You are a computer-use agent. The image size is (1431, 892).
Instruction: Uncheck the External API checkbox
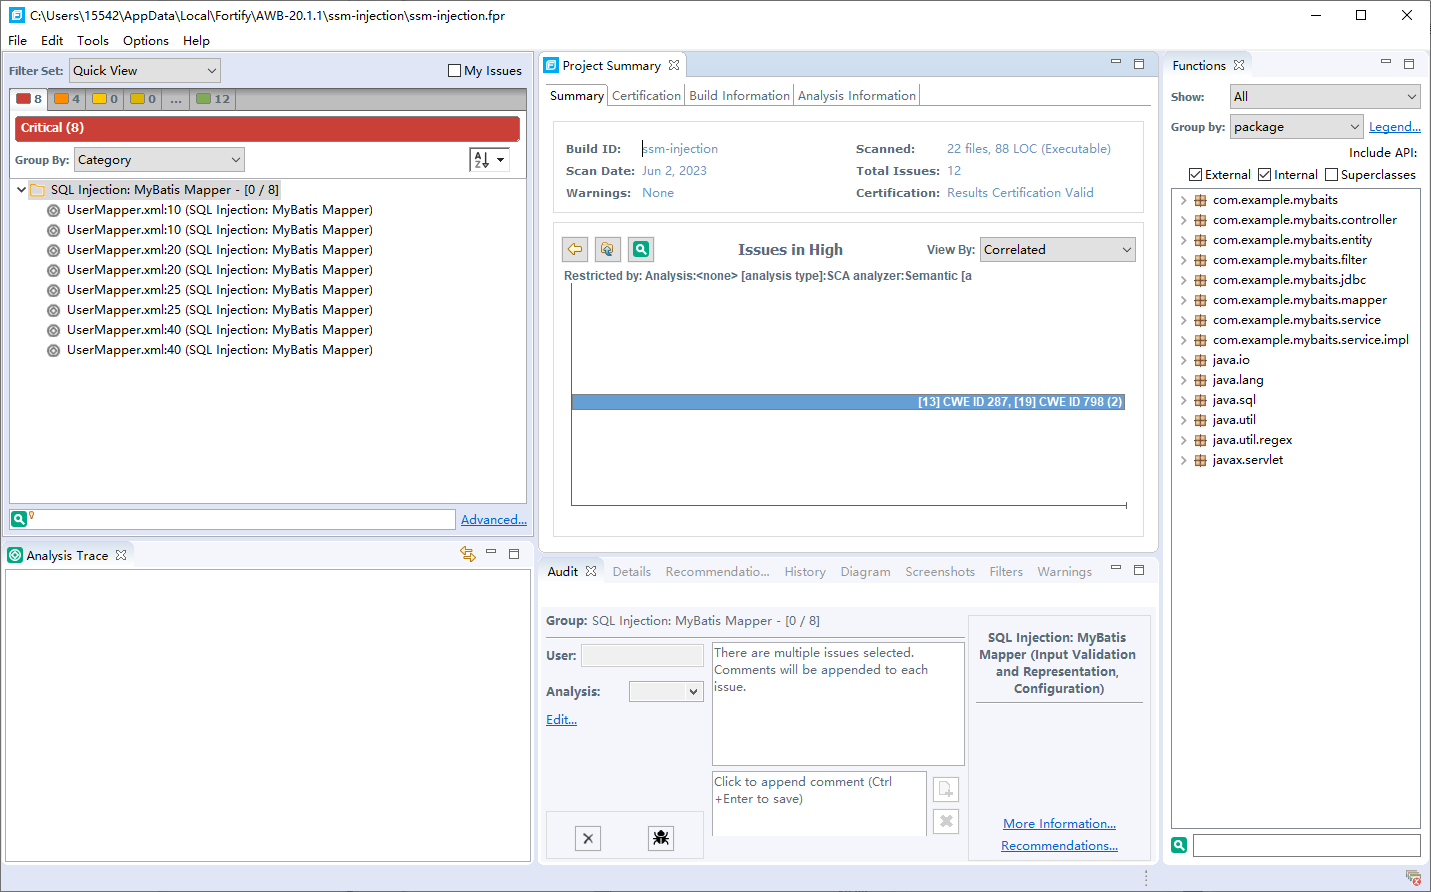pos(1195,175)
